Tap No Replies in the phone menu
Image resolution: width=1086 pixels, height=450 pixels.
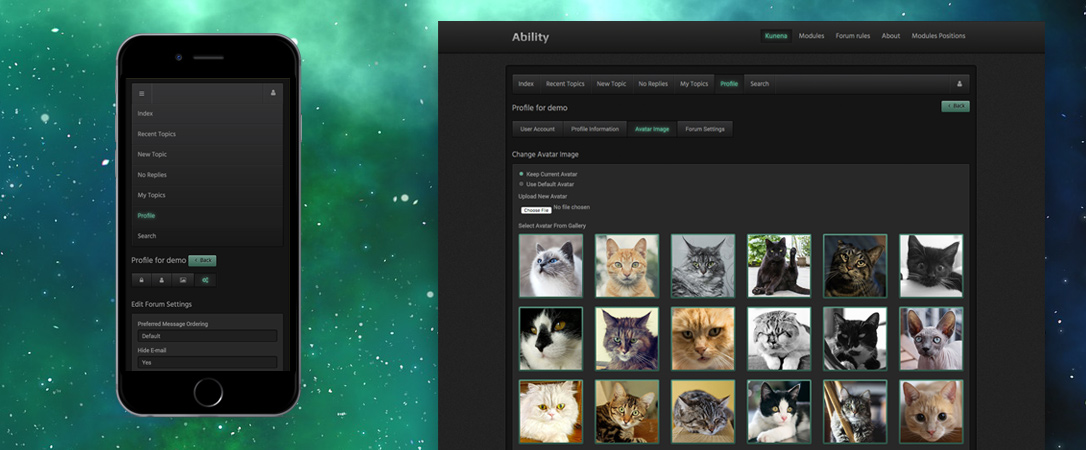click(207, 175)
